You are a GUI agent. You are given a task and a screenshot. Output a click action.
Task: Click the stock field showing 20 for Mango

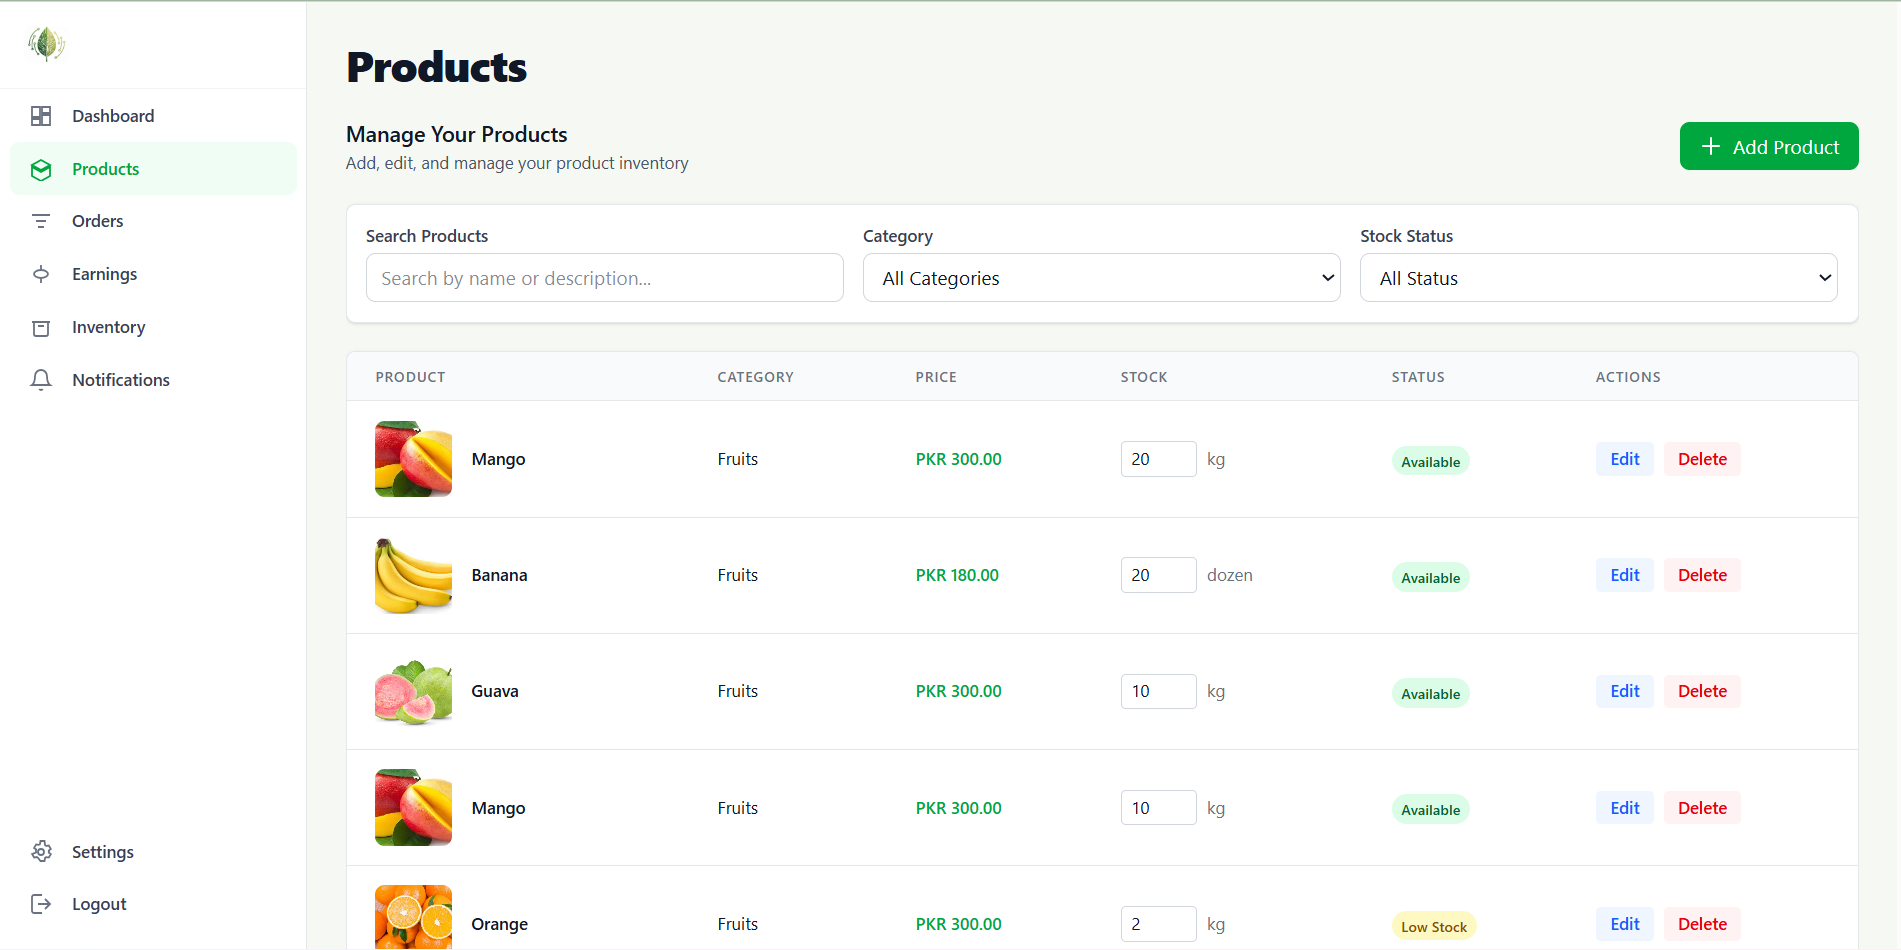(1158, 459)
